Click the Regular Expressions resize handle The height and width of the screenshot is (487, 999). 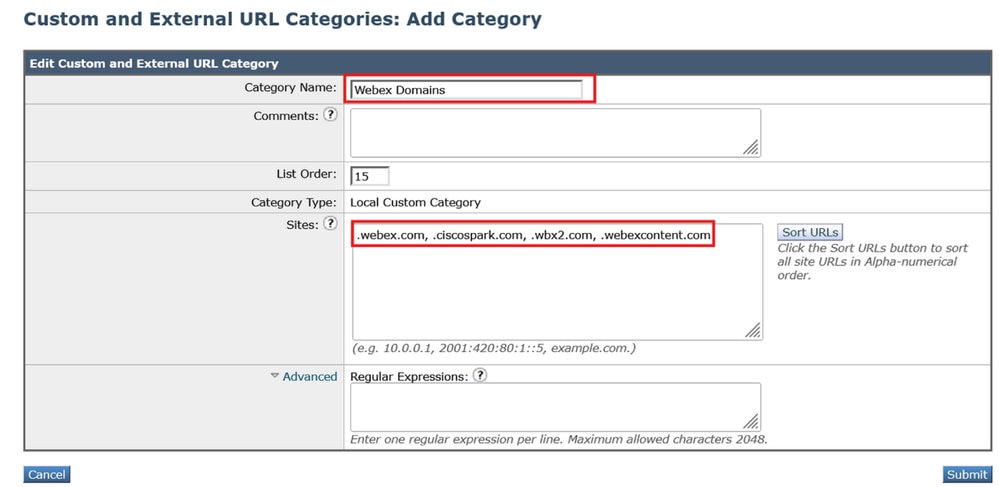click(750, 422)
